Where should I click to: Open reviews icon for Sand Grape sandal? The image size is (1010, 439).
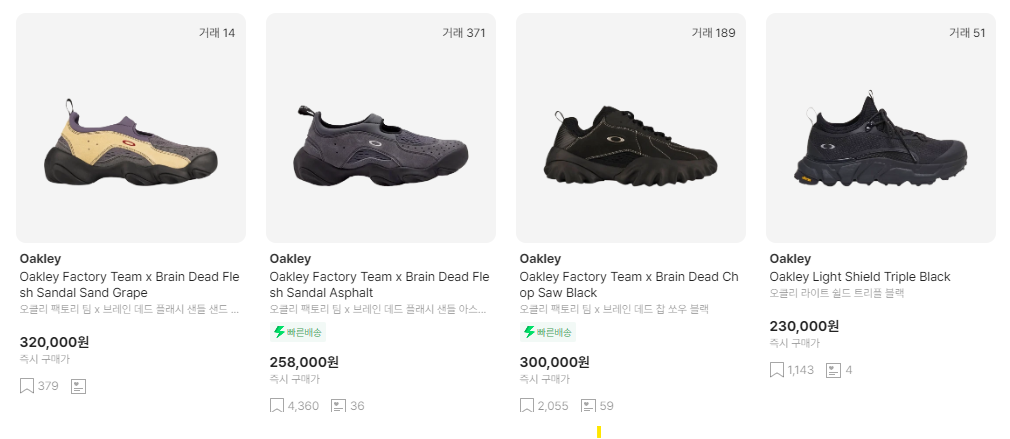click(78, 386)
